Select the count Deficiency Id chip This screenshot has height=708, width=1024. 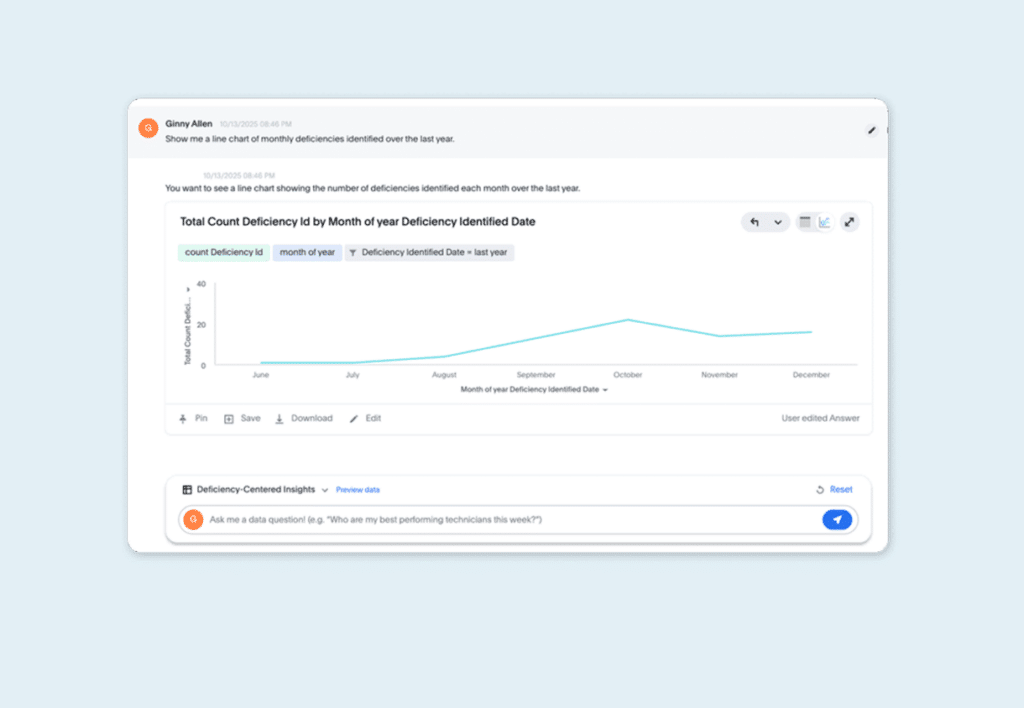223,252
